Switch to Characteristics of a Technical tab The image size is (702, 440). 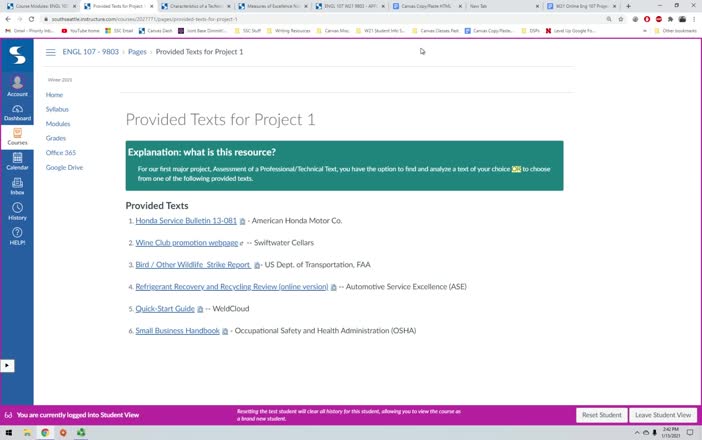196,6
